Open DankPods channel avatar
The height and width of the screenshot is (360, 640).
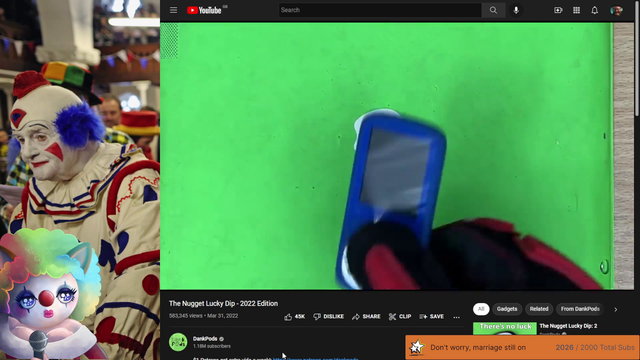coord(178,342)
